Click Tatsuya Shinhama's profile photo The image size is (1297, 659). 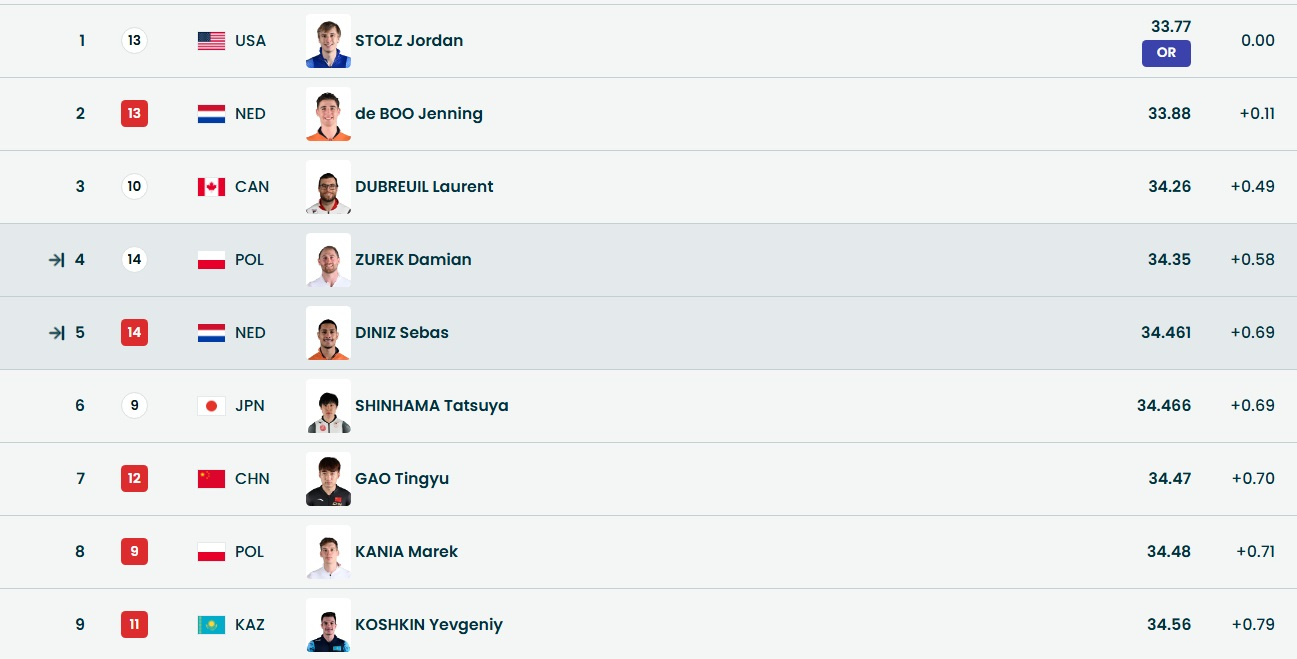(328, 406)
